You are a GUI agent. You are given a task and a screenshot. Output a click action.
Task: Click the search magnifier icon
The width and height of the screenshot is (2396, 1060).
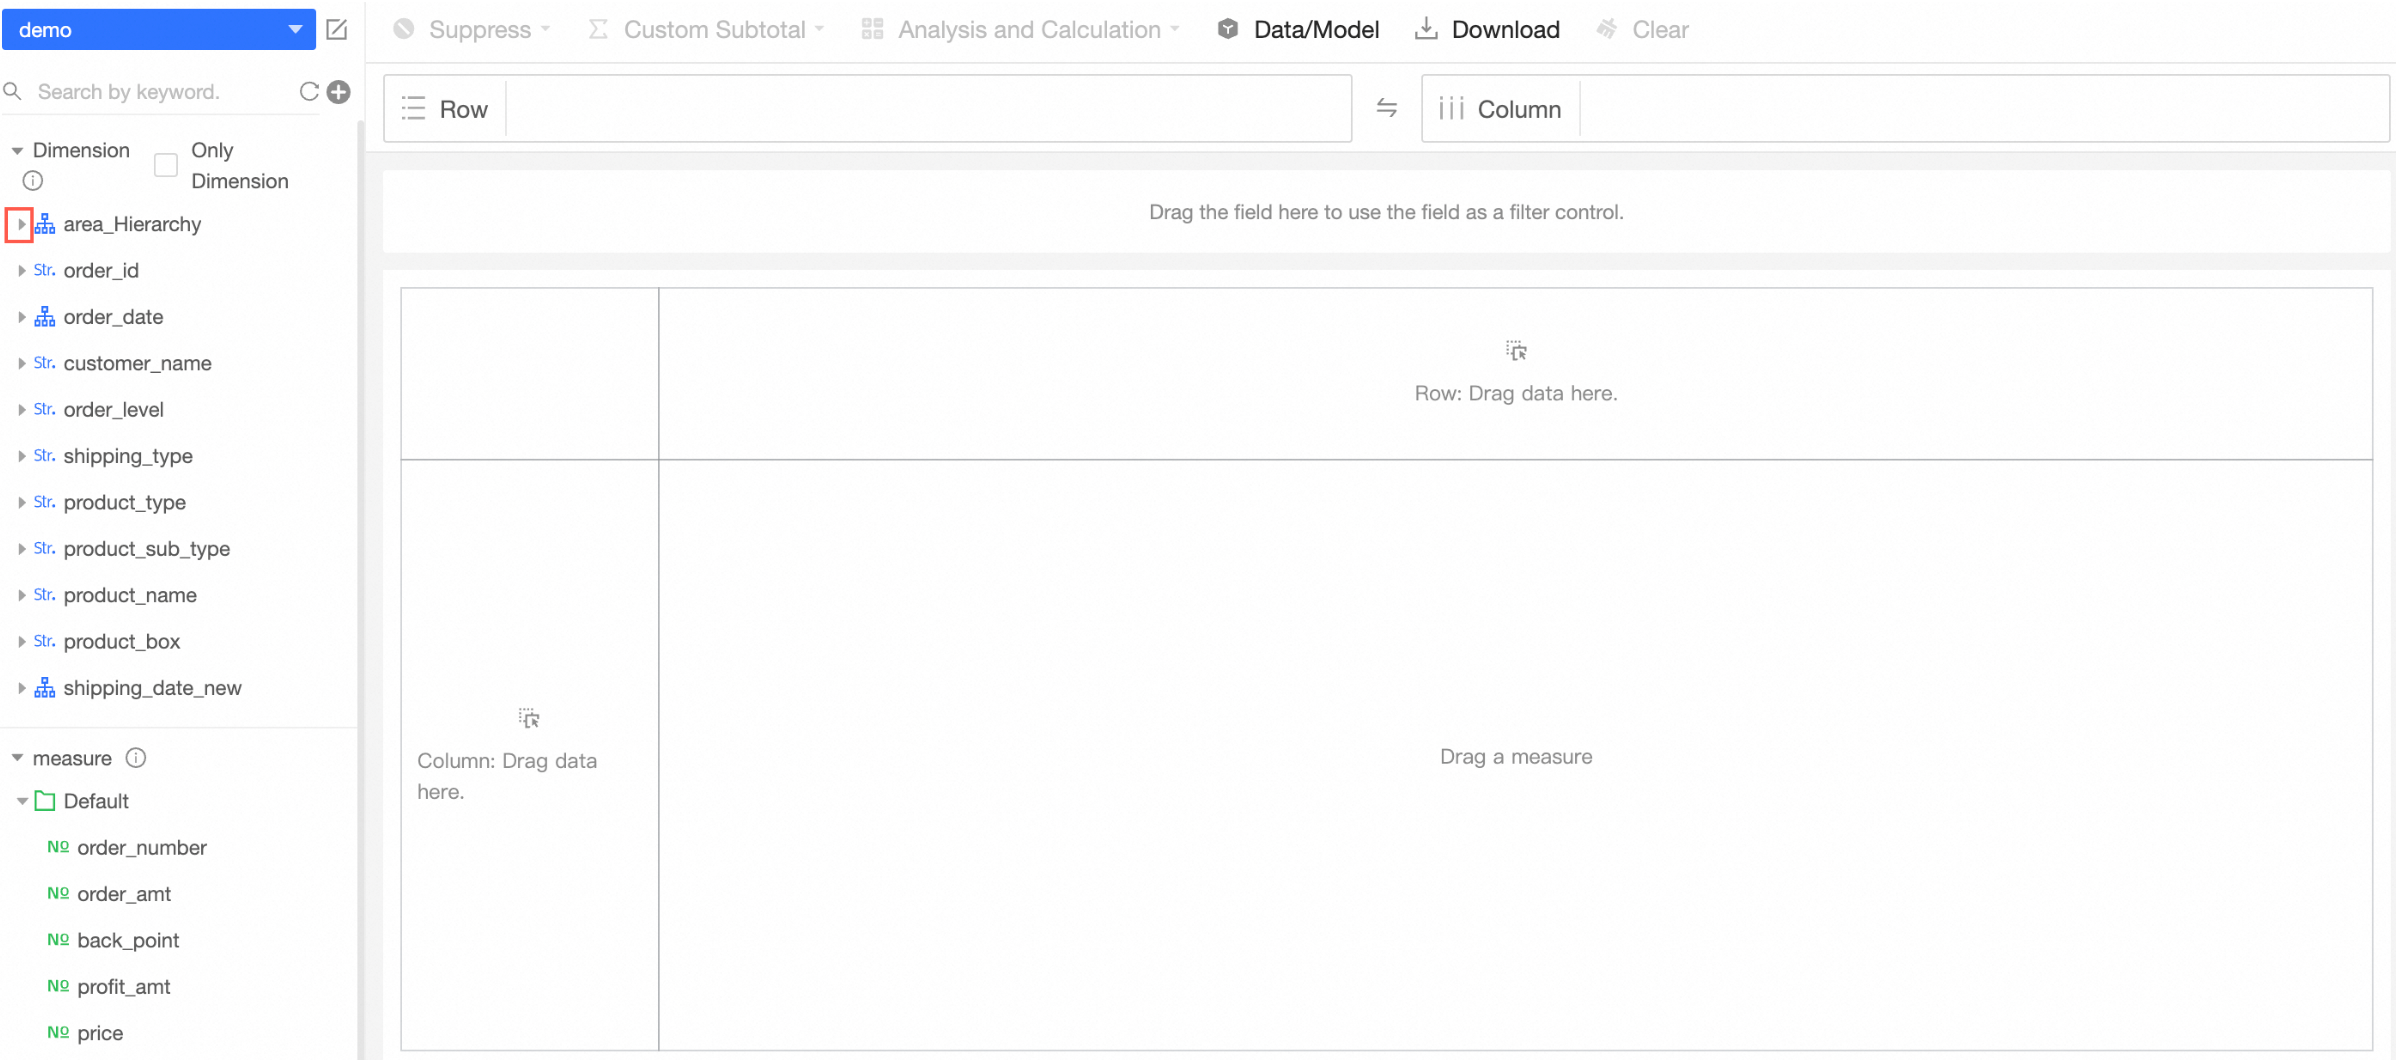point(13,92)
